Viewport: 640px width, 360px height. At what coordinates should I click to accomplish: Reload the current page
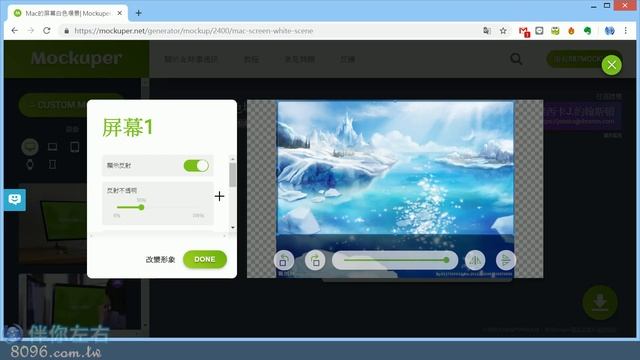(x=47, y=31)
